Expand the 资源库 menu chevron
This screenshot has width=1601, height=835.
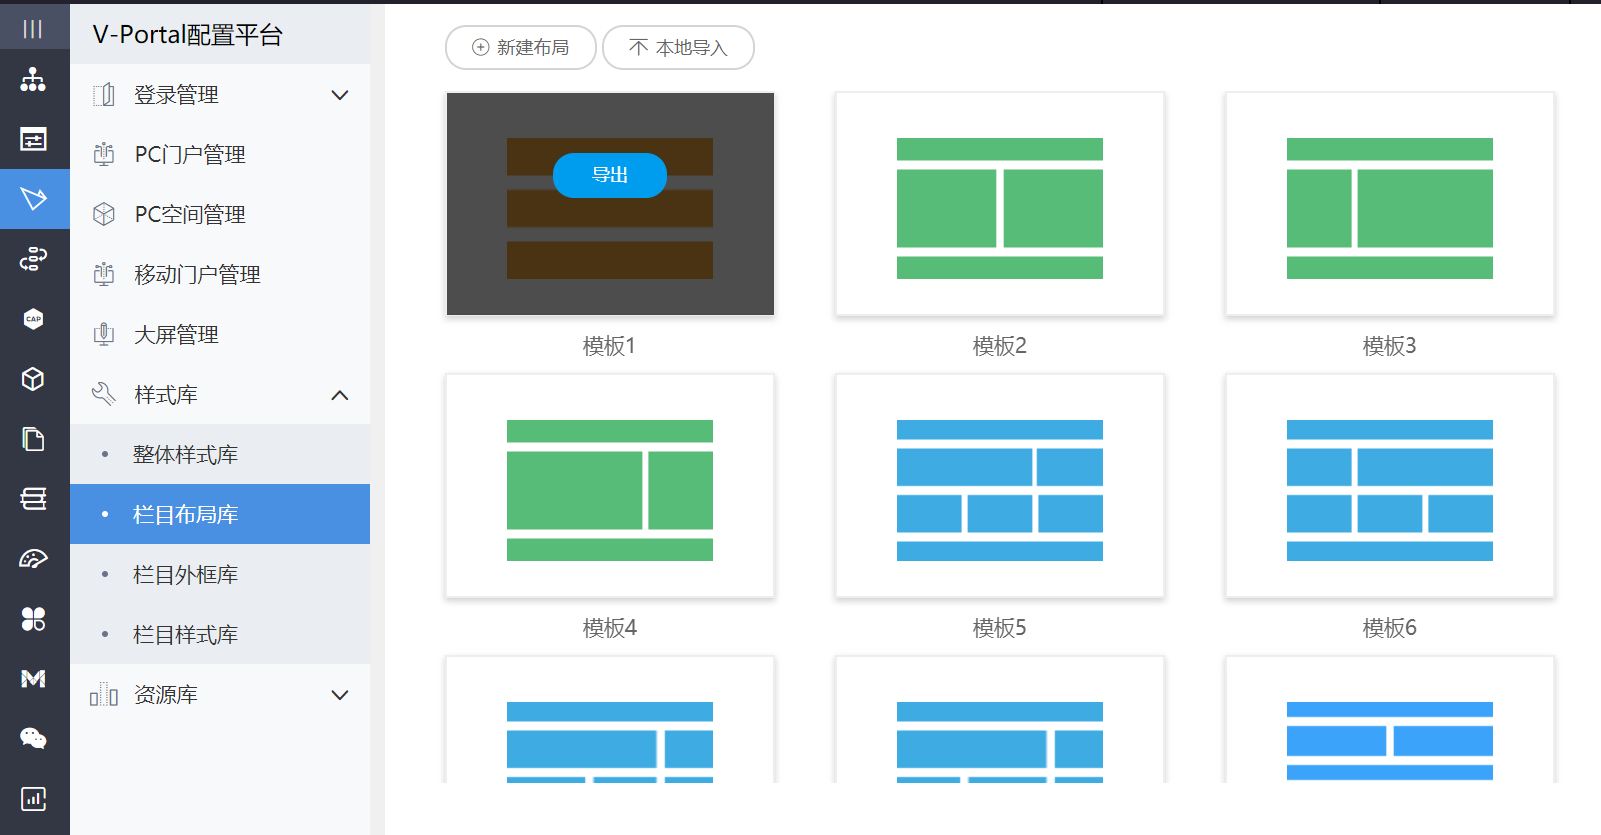(340, 695)
